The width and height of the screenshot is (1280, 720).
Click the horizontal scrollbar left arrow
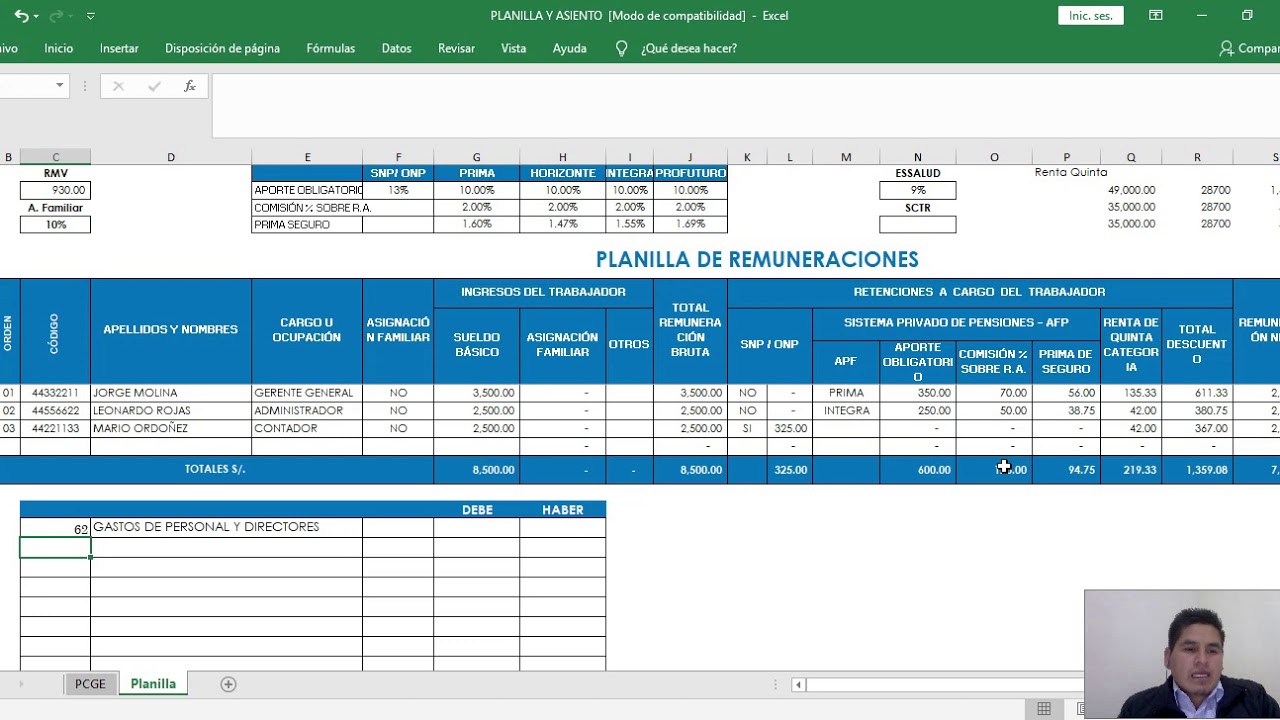(798, 685)
